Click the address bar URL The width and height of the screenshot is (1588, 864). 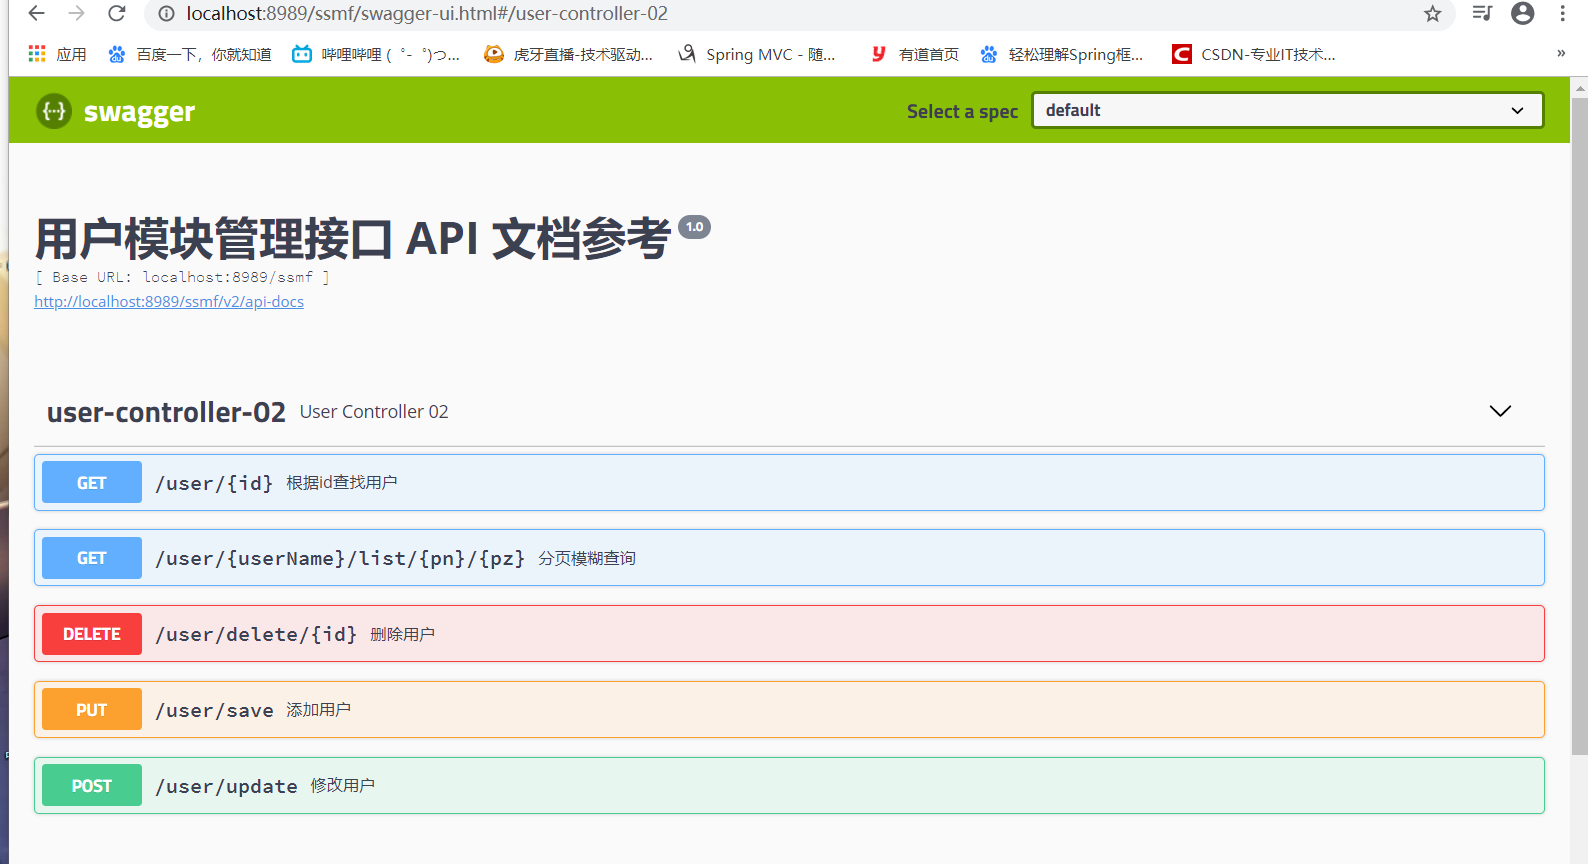pos(427,14)
